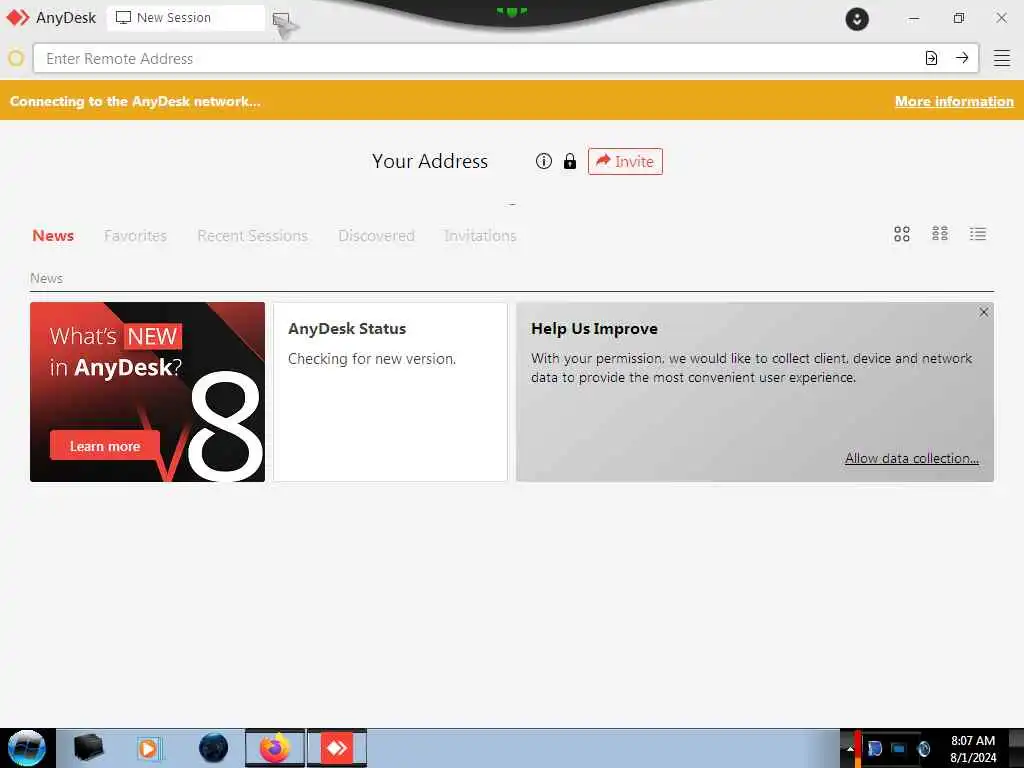Open the black box taskbar icon
Image resolution: width=1024 pixels, height=768 pixels.
(89, 748)
